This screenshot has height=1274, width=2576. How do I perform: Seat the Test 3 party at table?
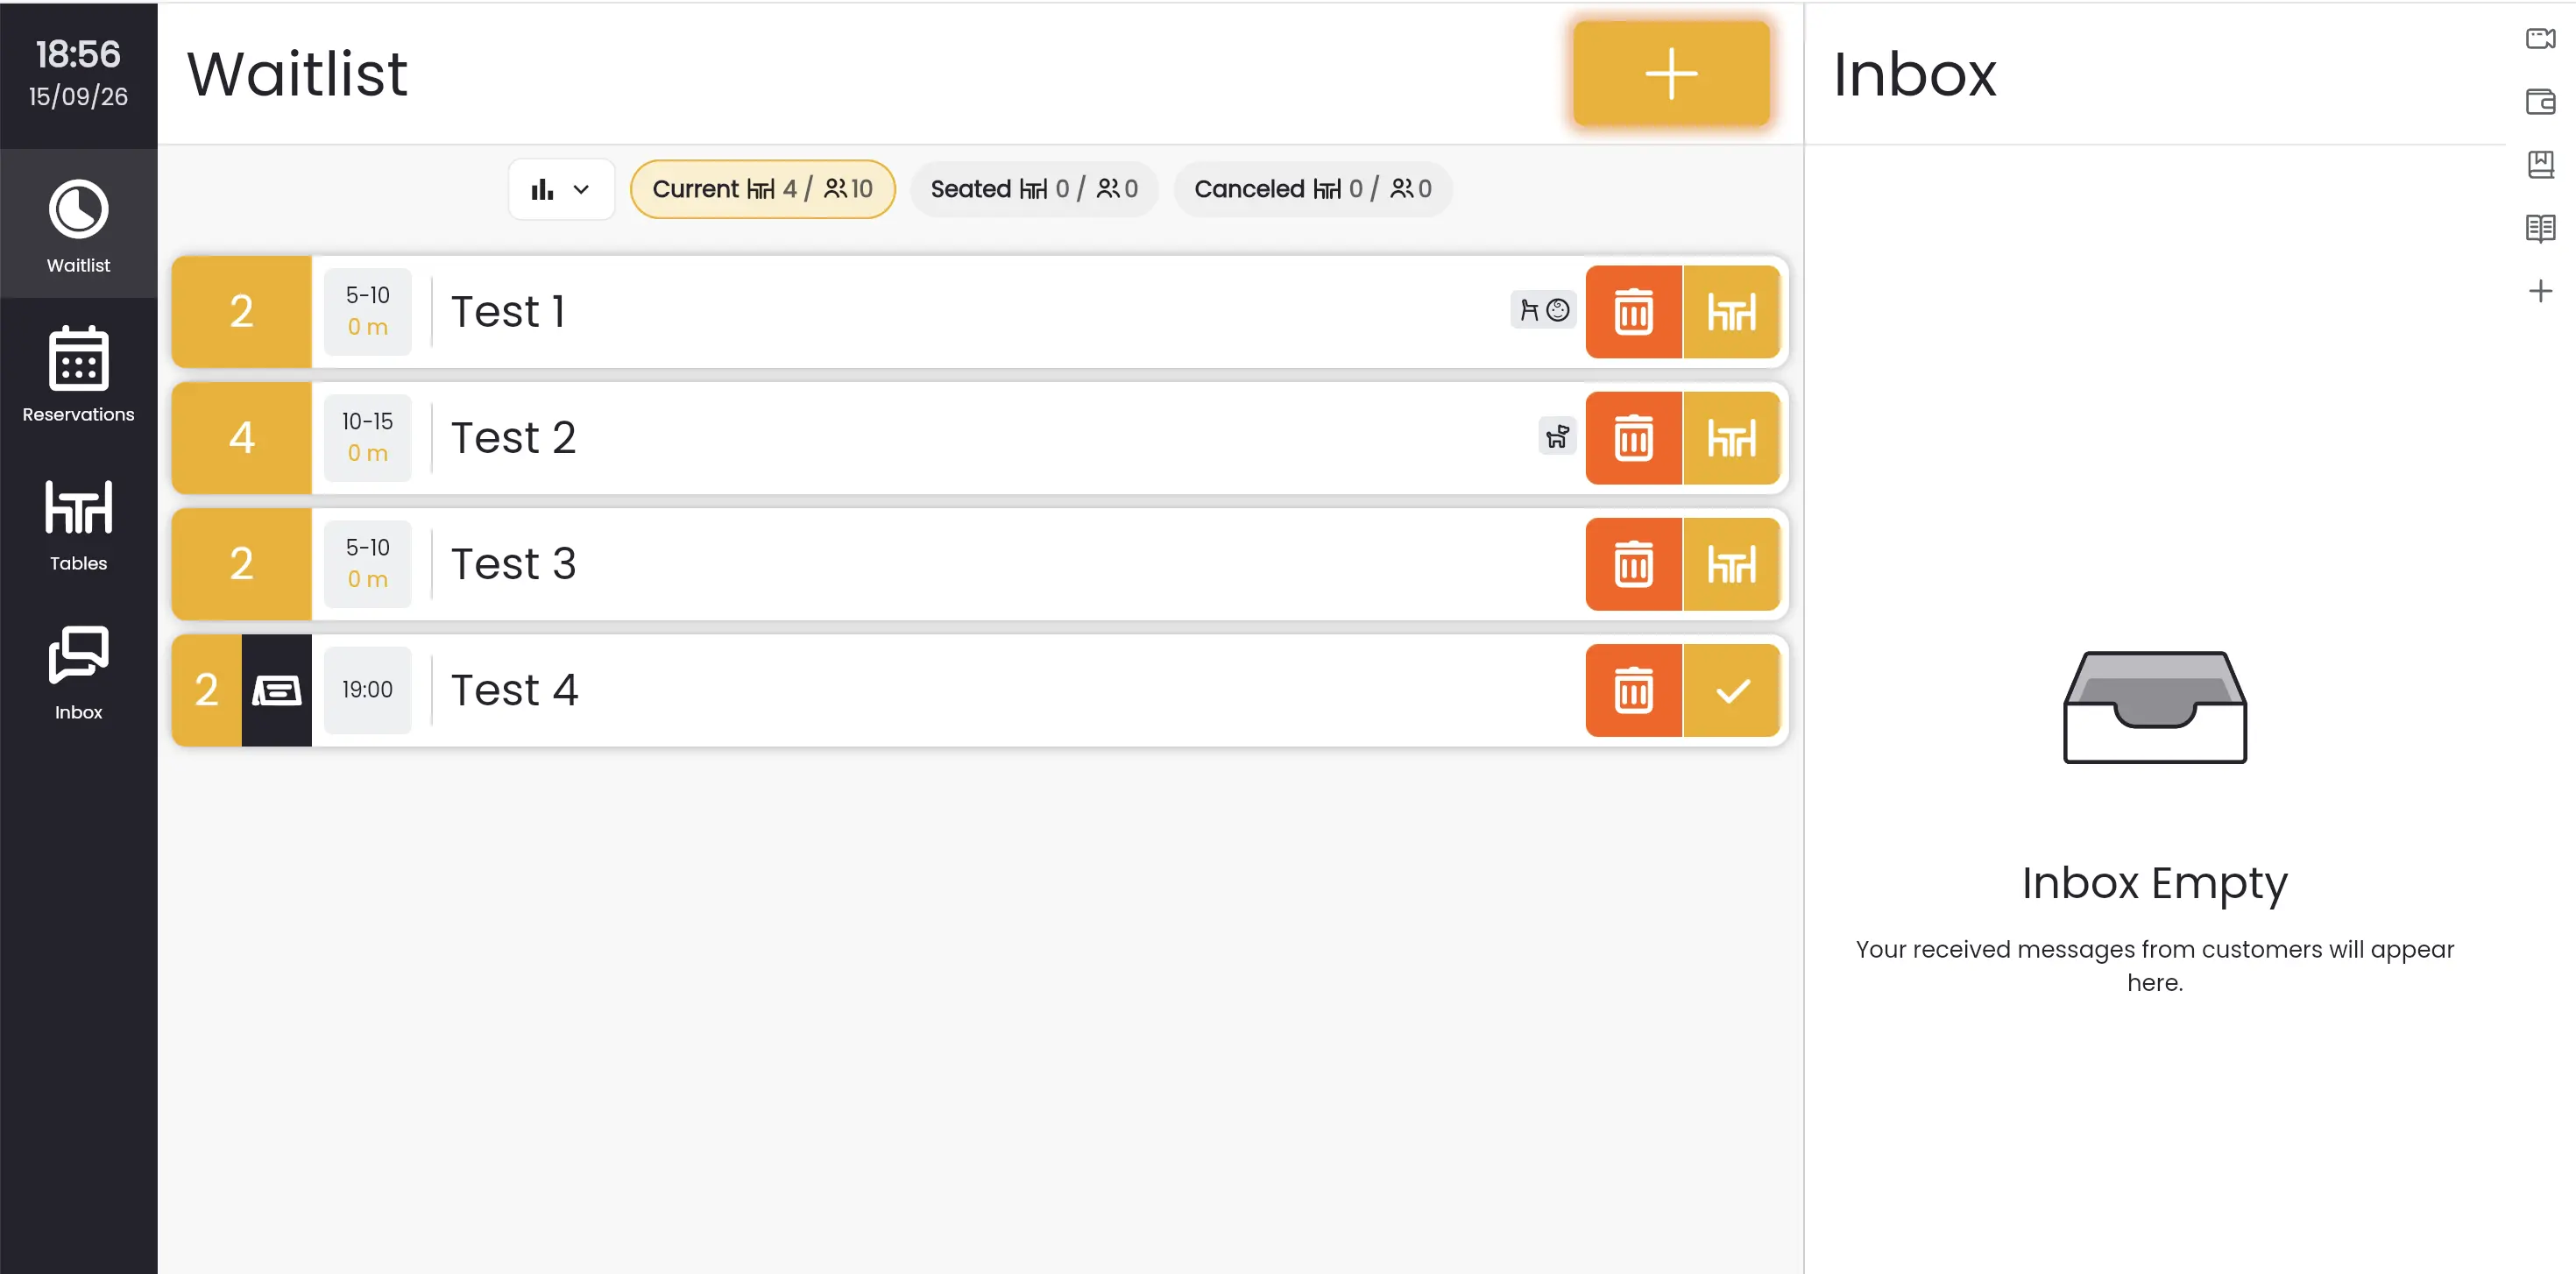pos(1731,564)
